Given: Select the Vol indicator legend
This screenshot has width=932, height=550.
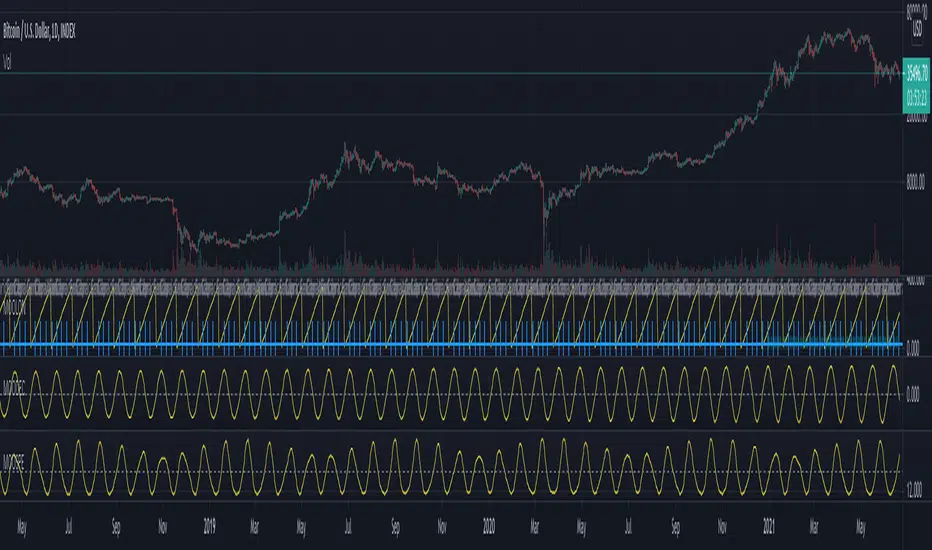Looking at the screenshot, I should point(7,62).
